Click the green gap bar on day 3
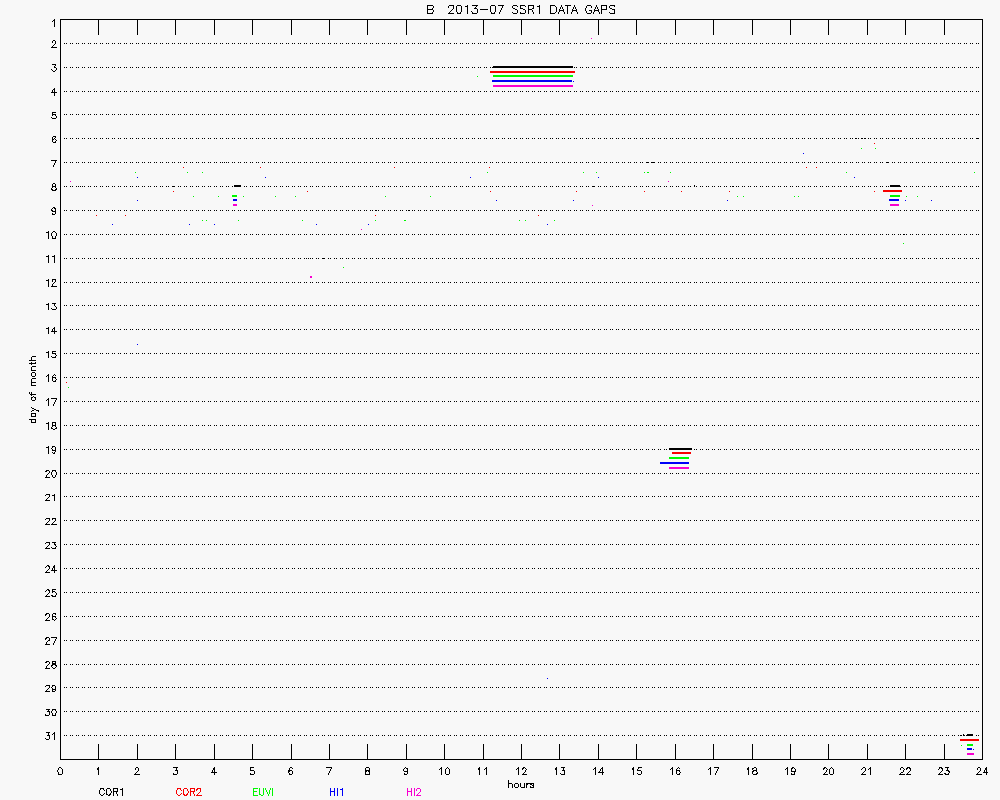The width and height of the screenshot is (1000, 800). (532, 77)
